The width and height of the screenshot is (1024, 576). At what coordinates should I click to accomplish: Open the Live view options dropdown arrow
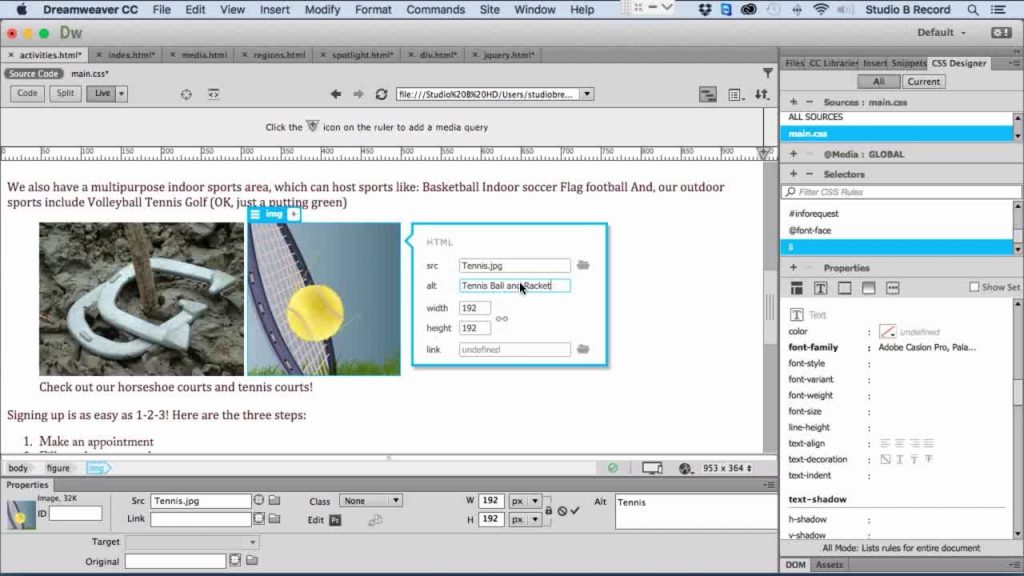pyautogui.click(x=121, y=93)
